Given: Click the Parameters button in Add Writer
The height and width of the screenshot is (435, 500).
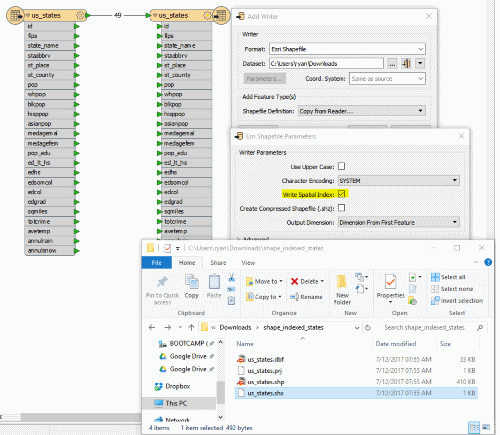Looking at the screenshot, I should (x=265, y=79).
